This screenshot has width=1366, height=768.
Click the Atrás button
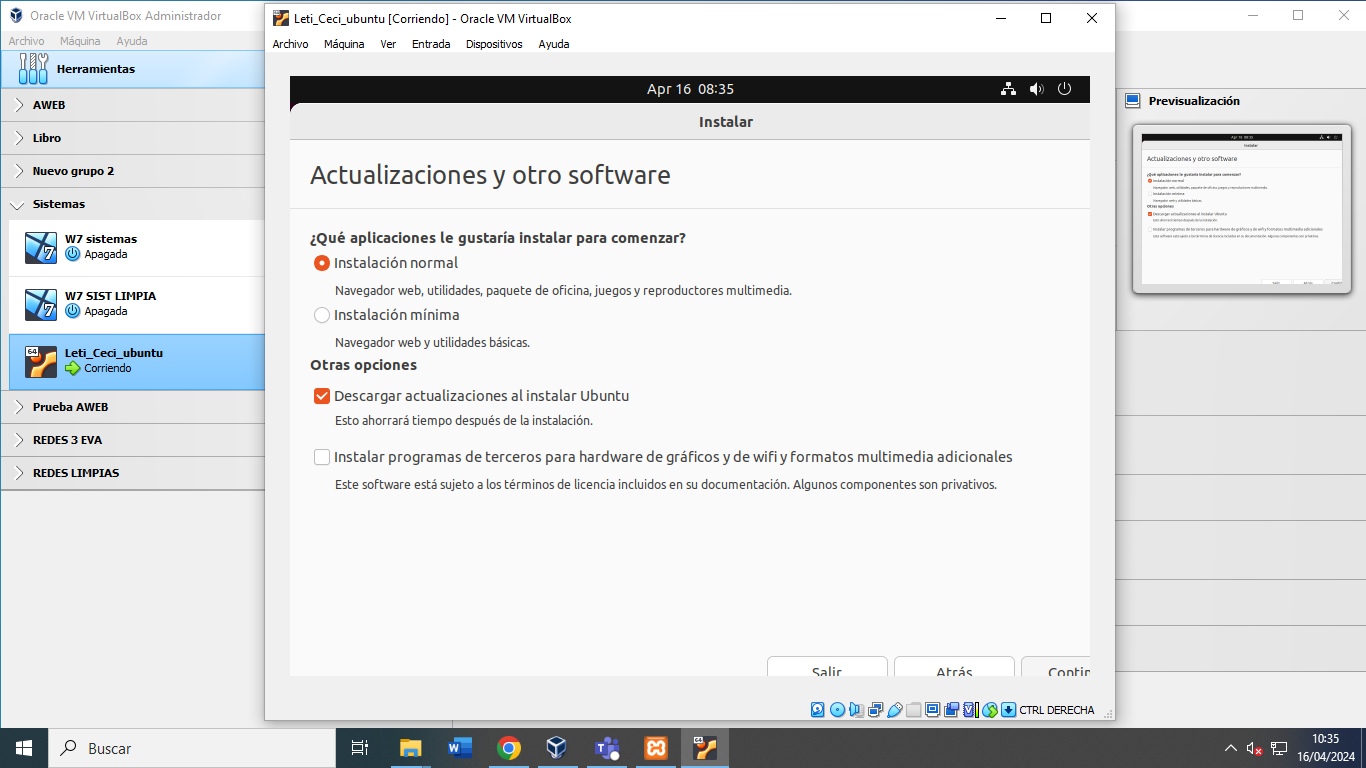pyautogui.click(x=953, y=670)
